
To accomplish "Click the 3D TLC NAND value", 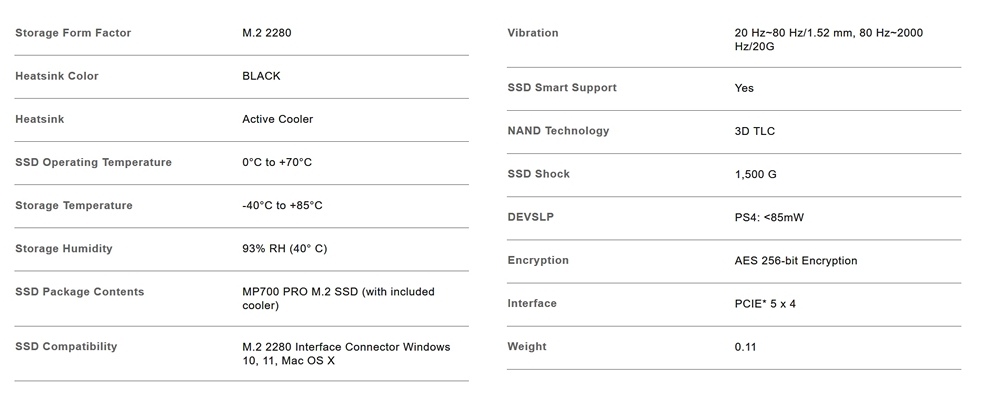I will (x=754, y=131).
